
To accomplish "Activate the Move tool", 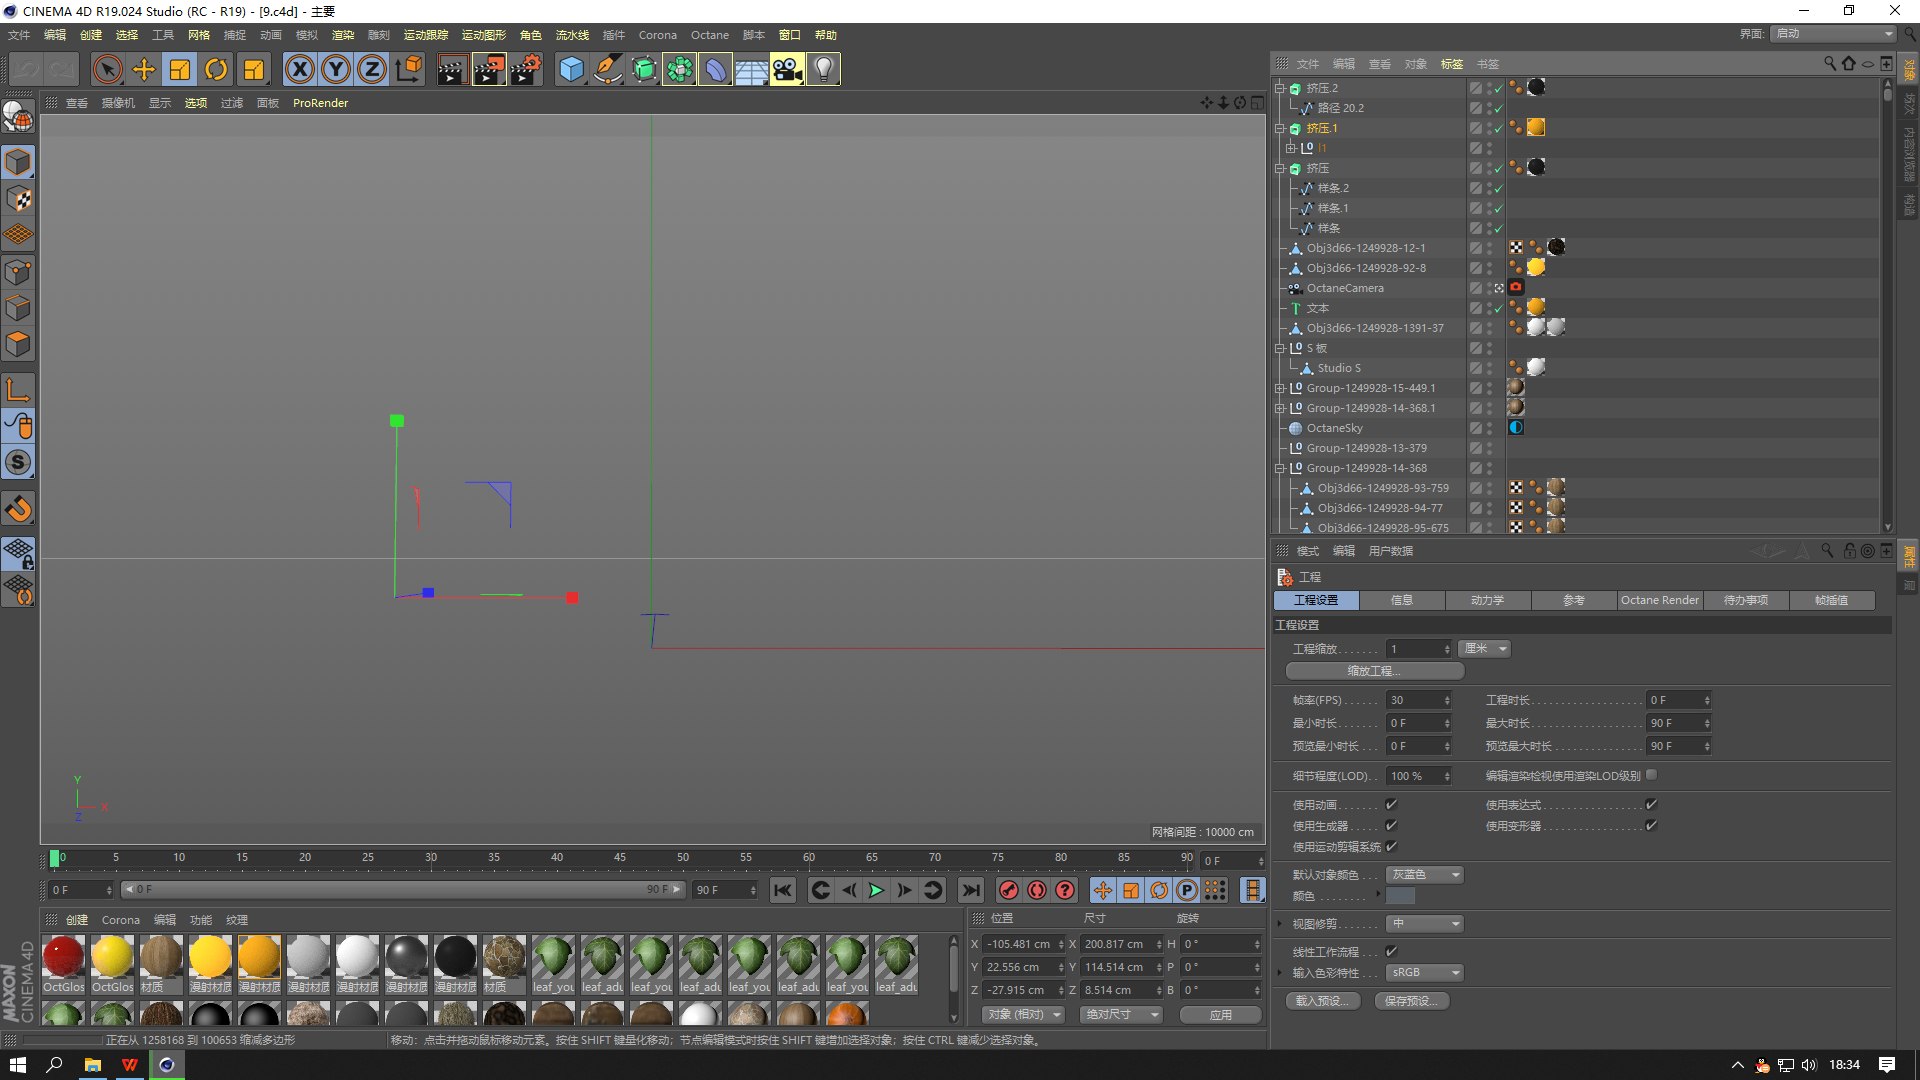I will 144,70.
